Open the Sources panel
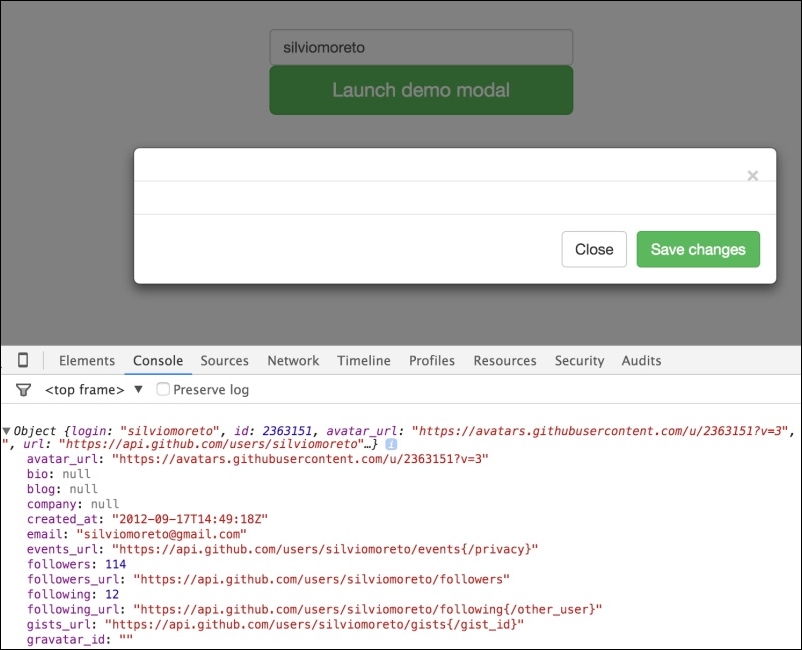The height and width of the screenshot is (650, 802). pyautogui.click(x=224, y=360)
